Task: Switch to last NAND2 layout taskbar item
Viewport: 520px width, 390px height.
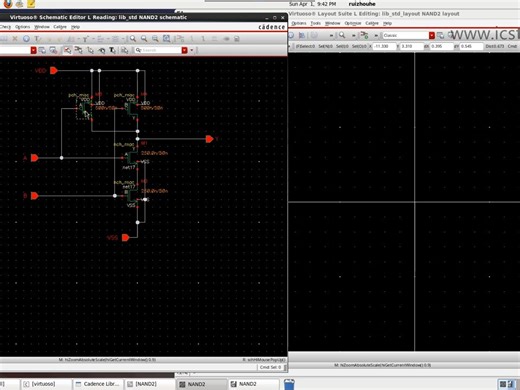Action: [253, 384]
